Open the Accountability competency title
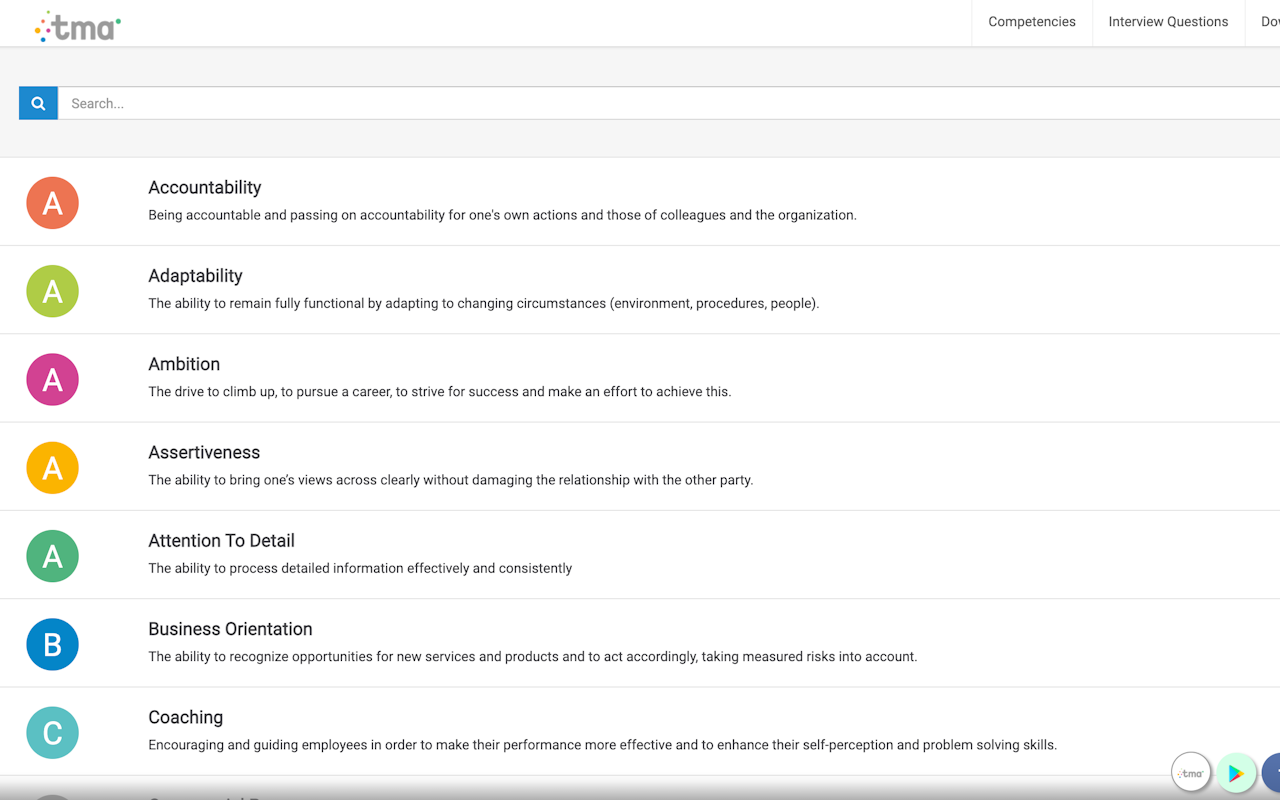 tap(205, 187)
